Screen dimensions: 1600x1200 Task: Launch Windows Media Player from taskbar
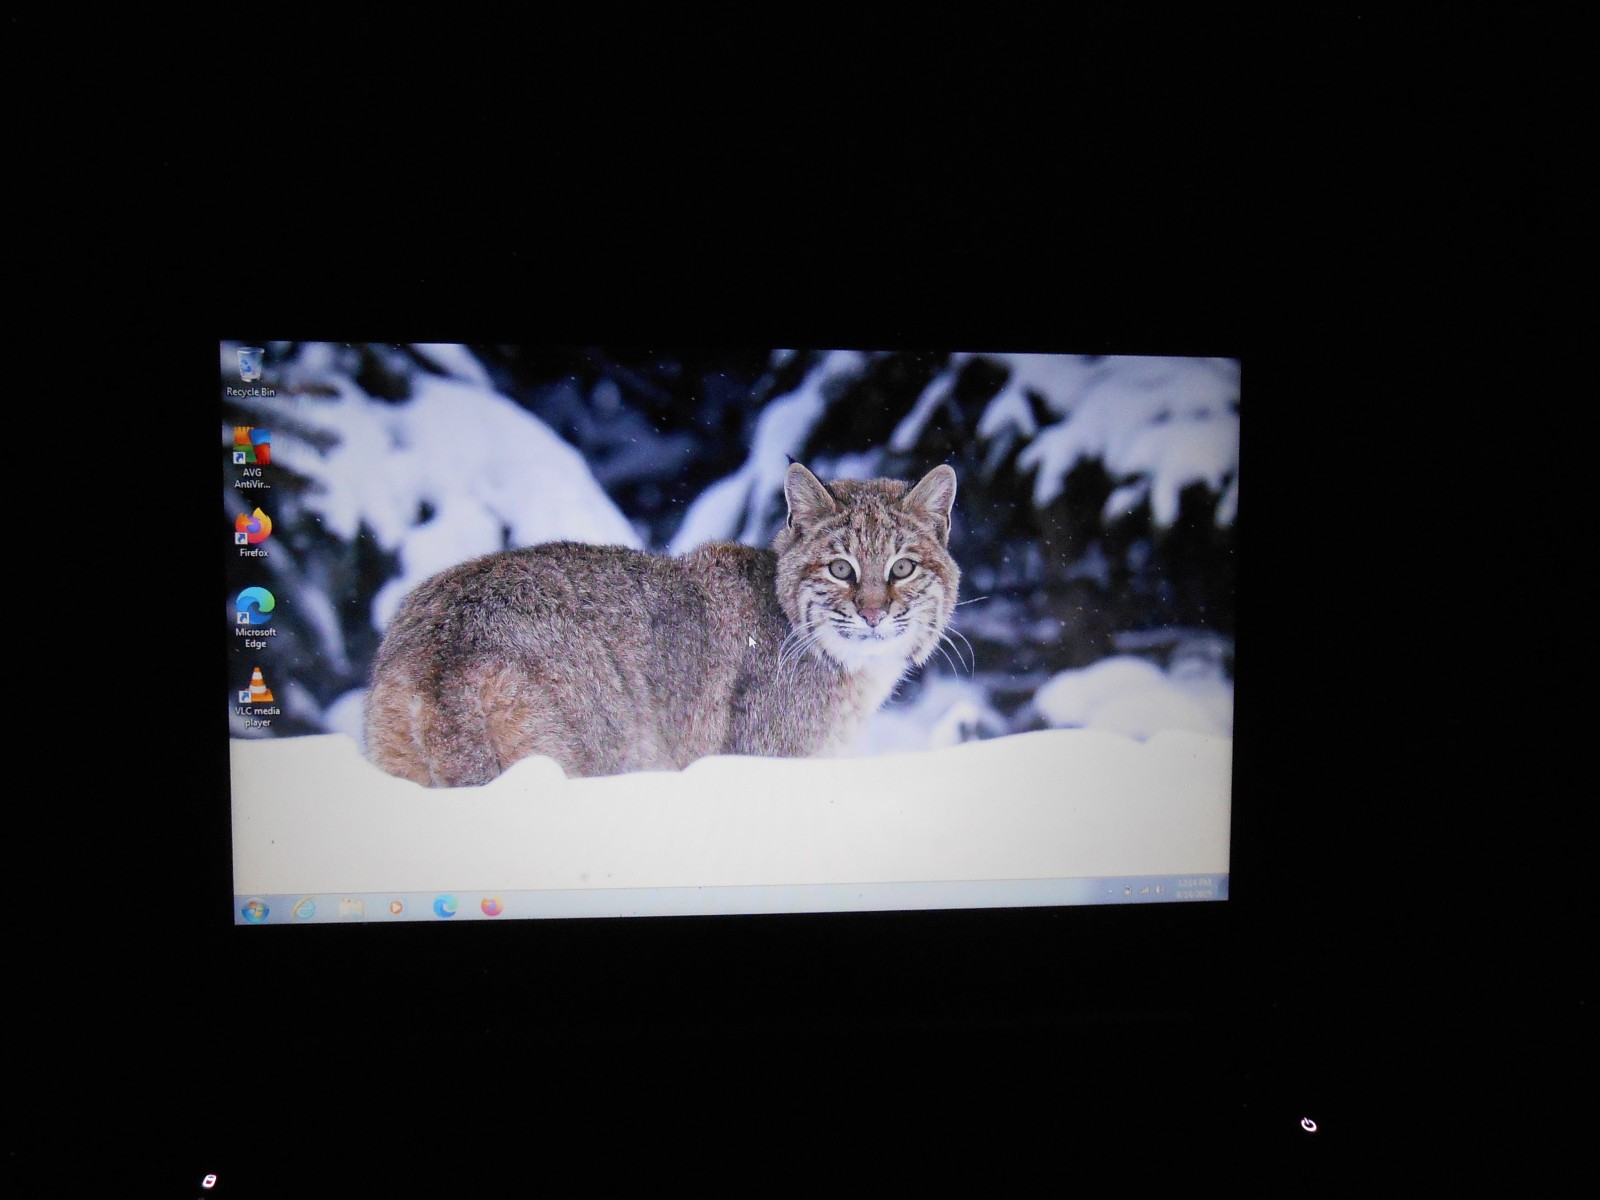396,907
